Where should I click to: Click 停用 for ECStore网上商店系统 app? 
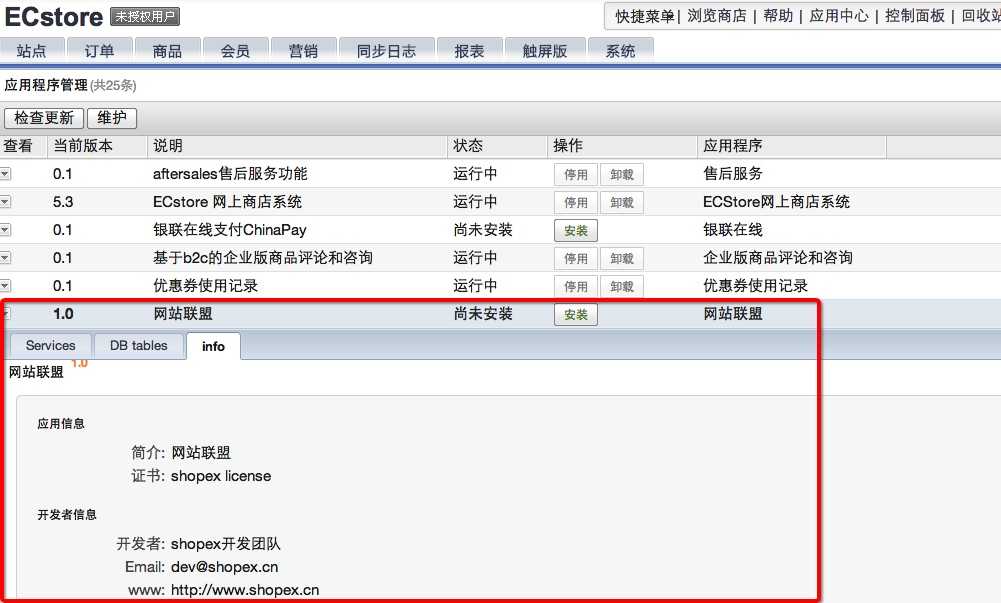coord(576,203)
